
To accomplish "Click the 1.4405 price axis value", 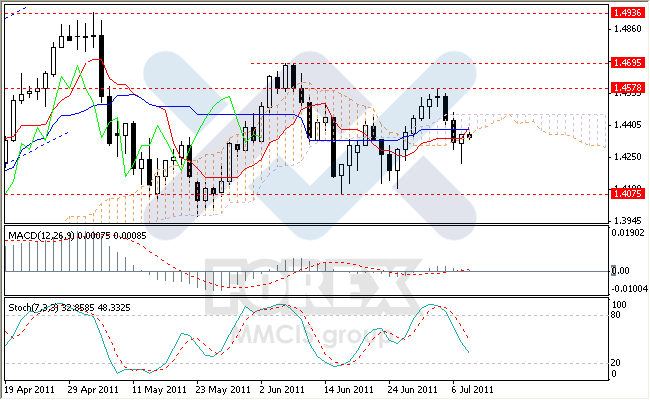I will tap(628, 125).
